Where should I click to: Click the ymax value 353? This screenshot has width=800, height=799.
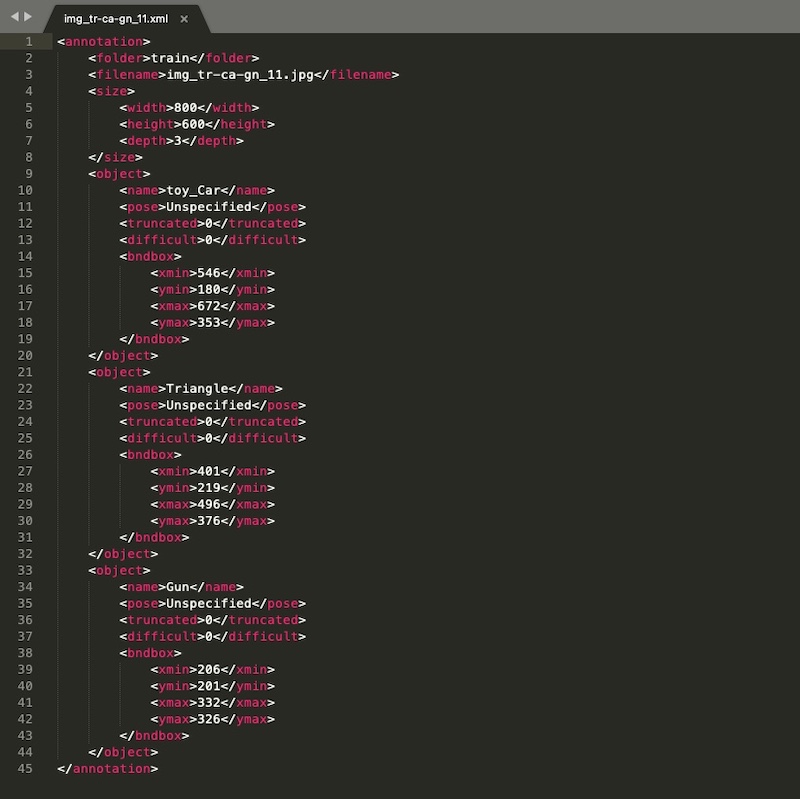coord(209,322)
